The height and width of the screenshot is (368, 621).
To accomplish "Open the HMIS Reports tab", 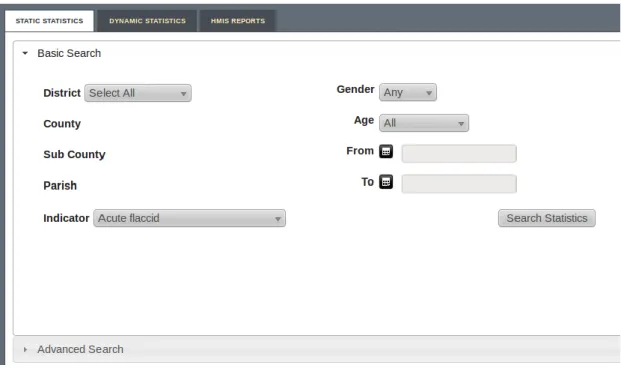I will coord(238,21).
